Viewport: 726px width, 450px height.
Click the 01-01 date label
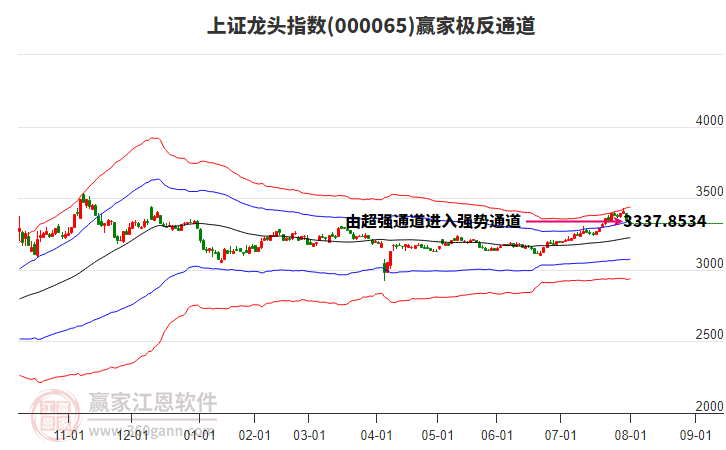pos(199,436)
